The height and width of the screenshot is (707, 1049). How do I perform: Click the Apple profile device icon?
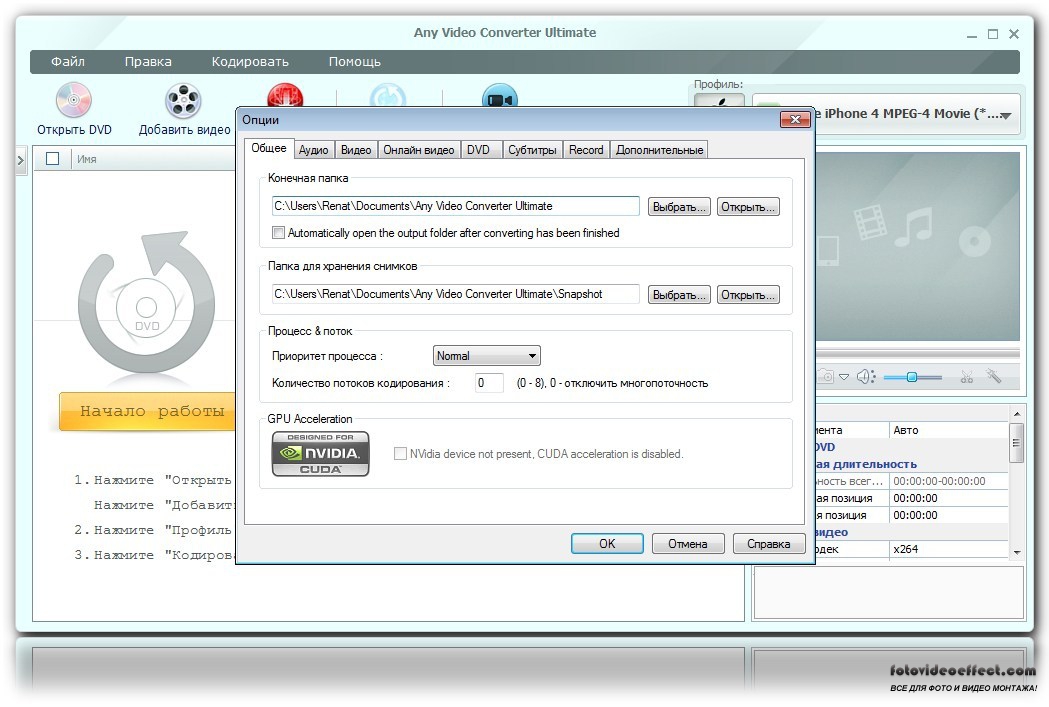pyautogui.click(x=719, y=102)
